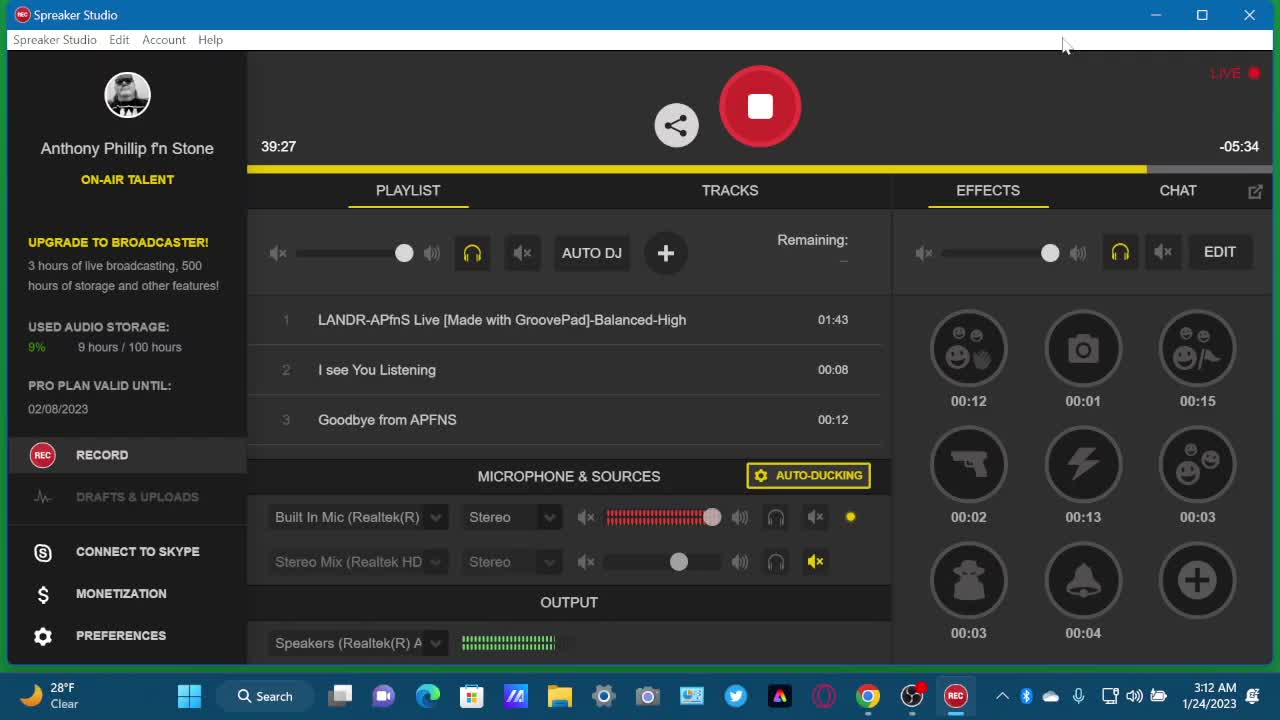Play the lightning bolt effect
The width and height of the screenshot is (1280, 720).
coord(1083,464)
